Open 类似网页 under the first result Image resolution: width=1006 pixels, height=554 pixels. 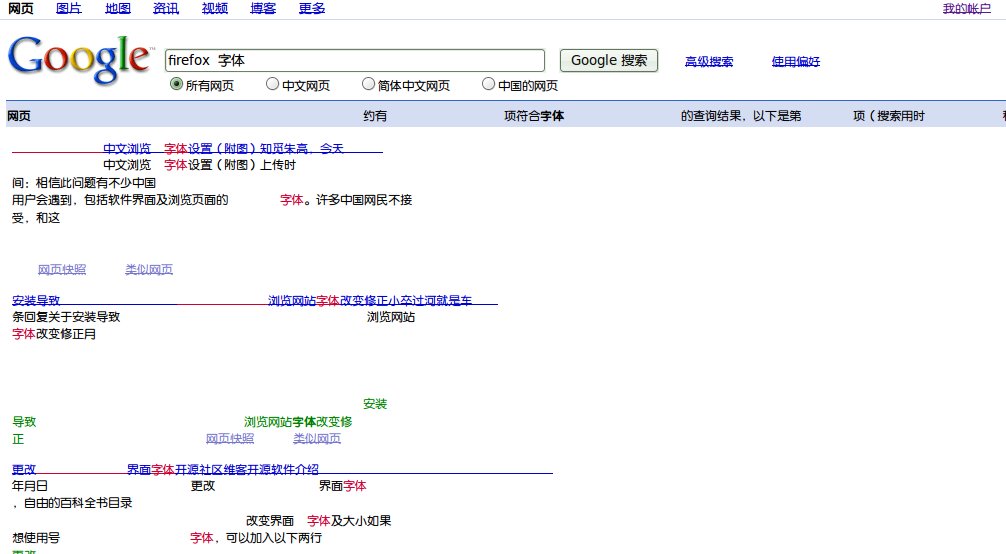pos(149,269)
